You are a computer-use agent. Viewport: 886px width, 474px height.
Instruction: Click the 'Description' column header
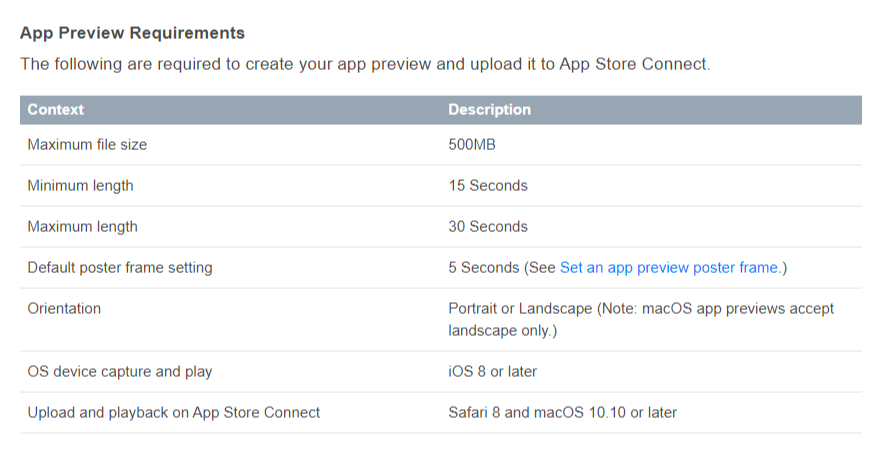point(489,110)
